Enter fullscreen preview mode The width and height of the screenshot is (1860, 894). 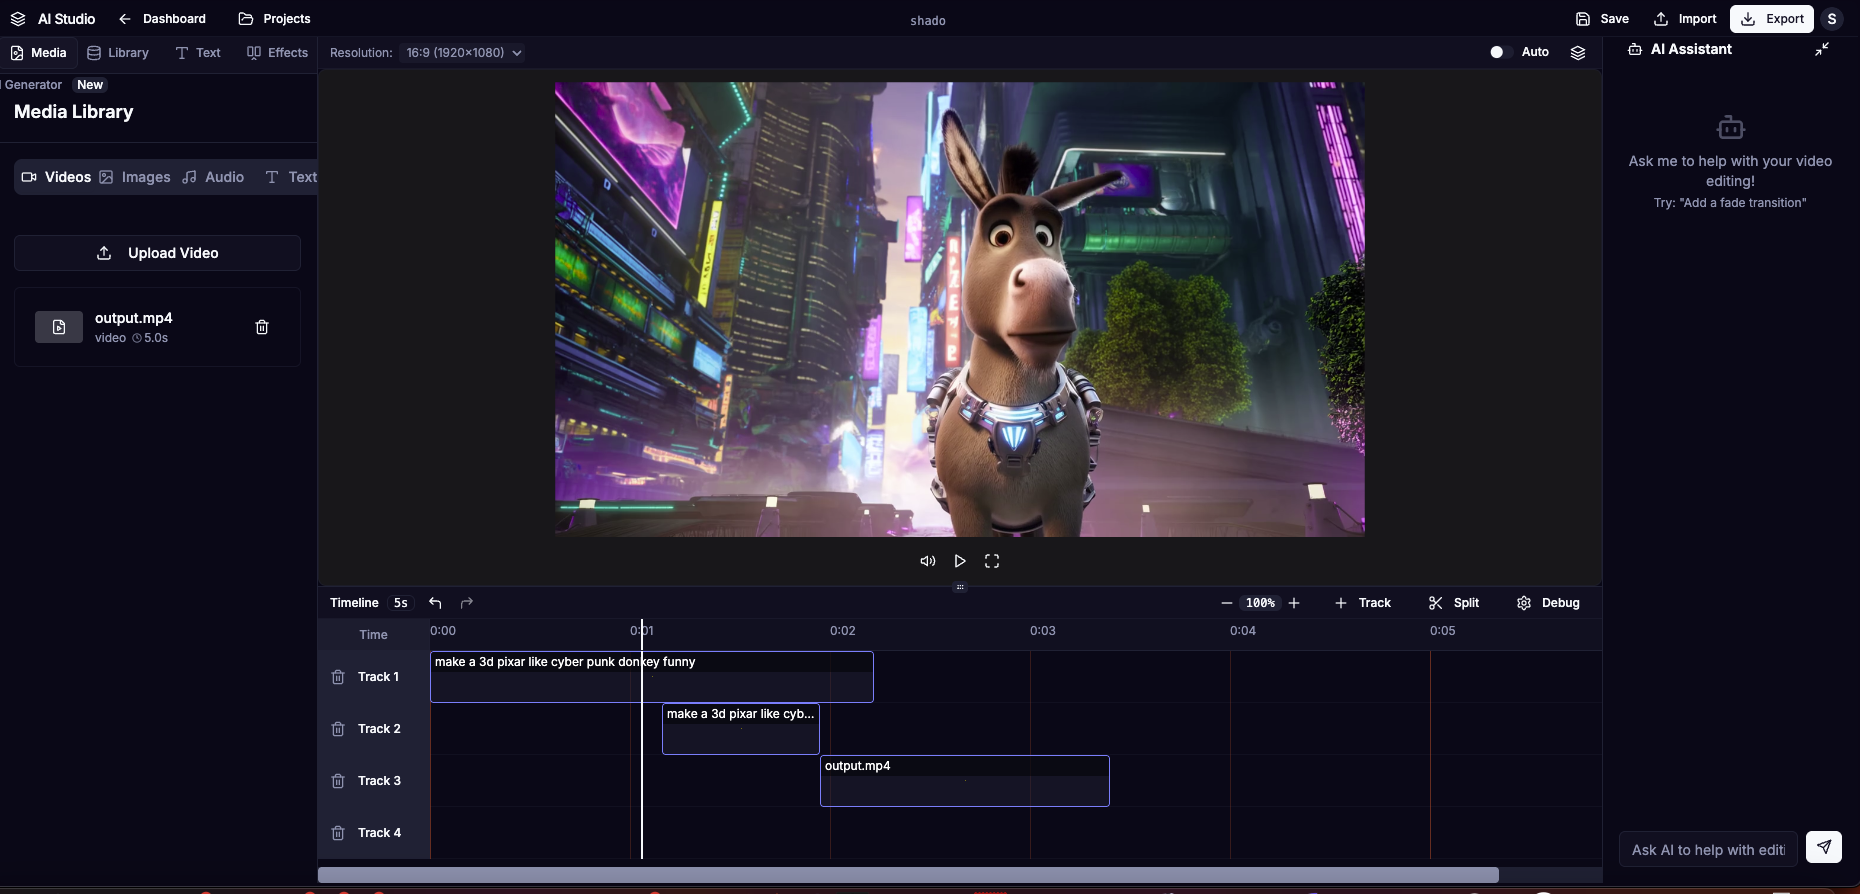coord(991,561)
